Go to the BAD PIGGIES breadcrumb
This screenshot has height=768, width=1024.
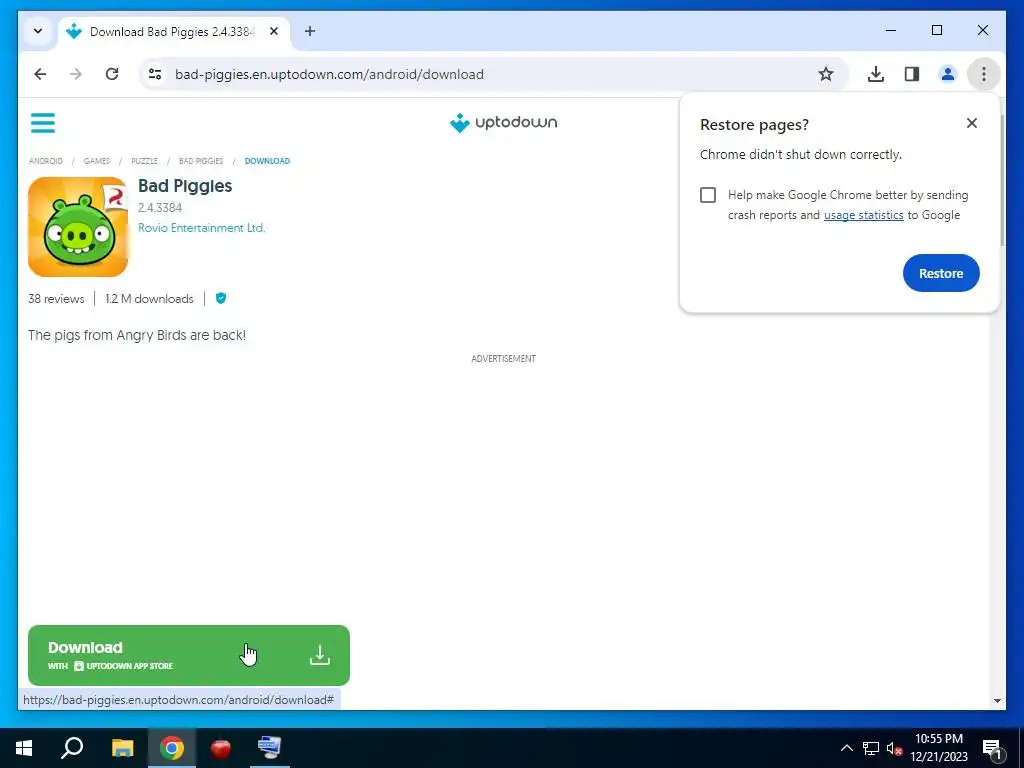coord(201,161)
